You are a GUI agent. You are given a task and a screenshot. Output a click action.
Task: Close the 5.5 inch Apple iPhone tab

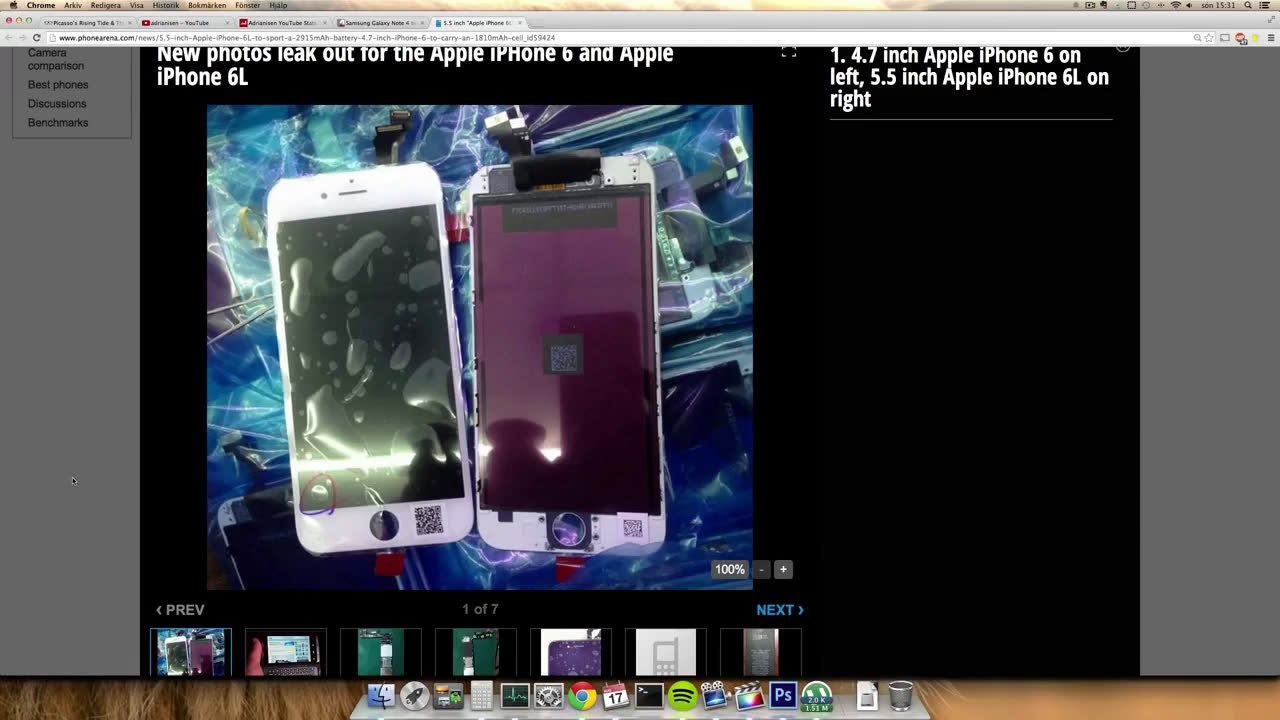point(520,22)
